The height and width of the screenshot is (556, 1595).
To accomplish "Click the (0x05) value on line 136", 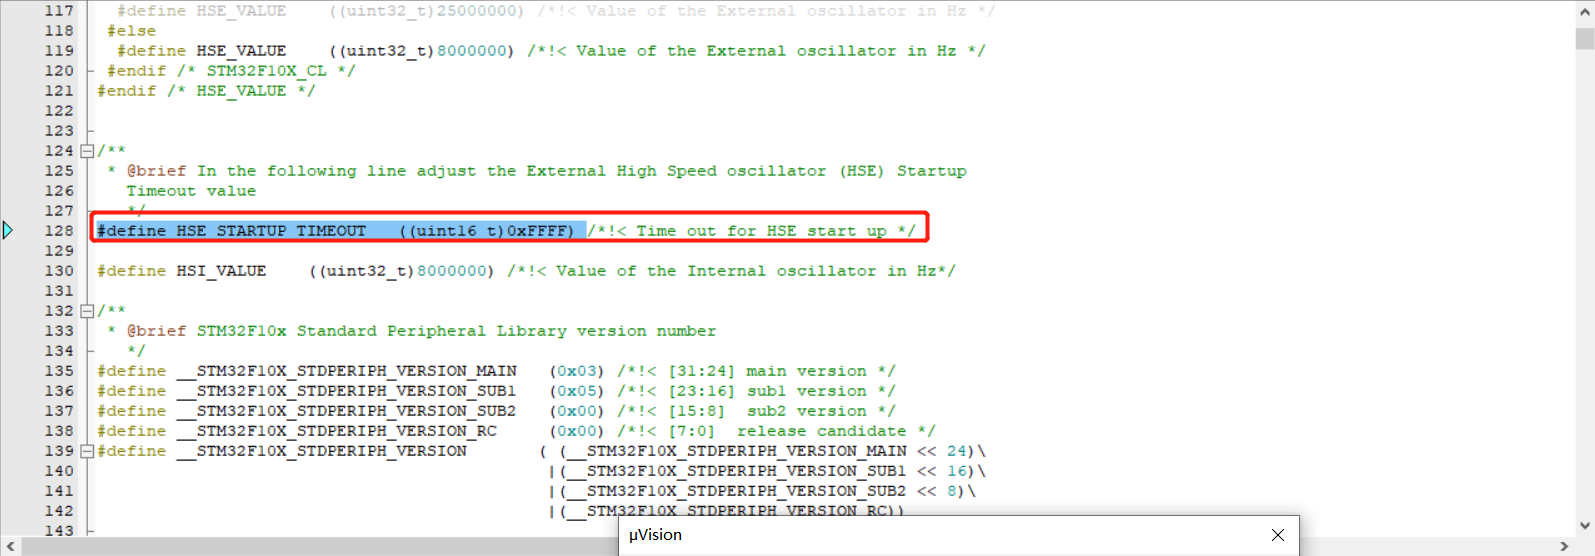I will point(576,391).
